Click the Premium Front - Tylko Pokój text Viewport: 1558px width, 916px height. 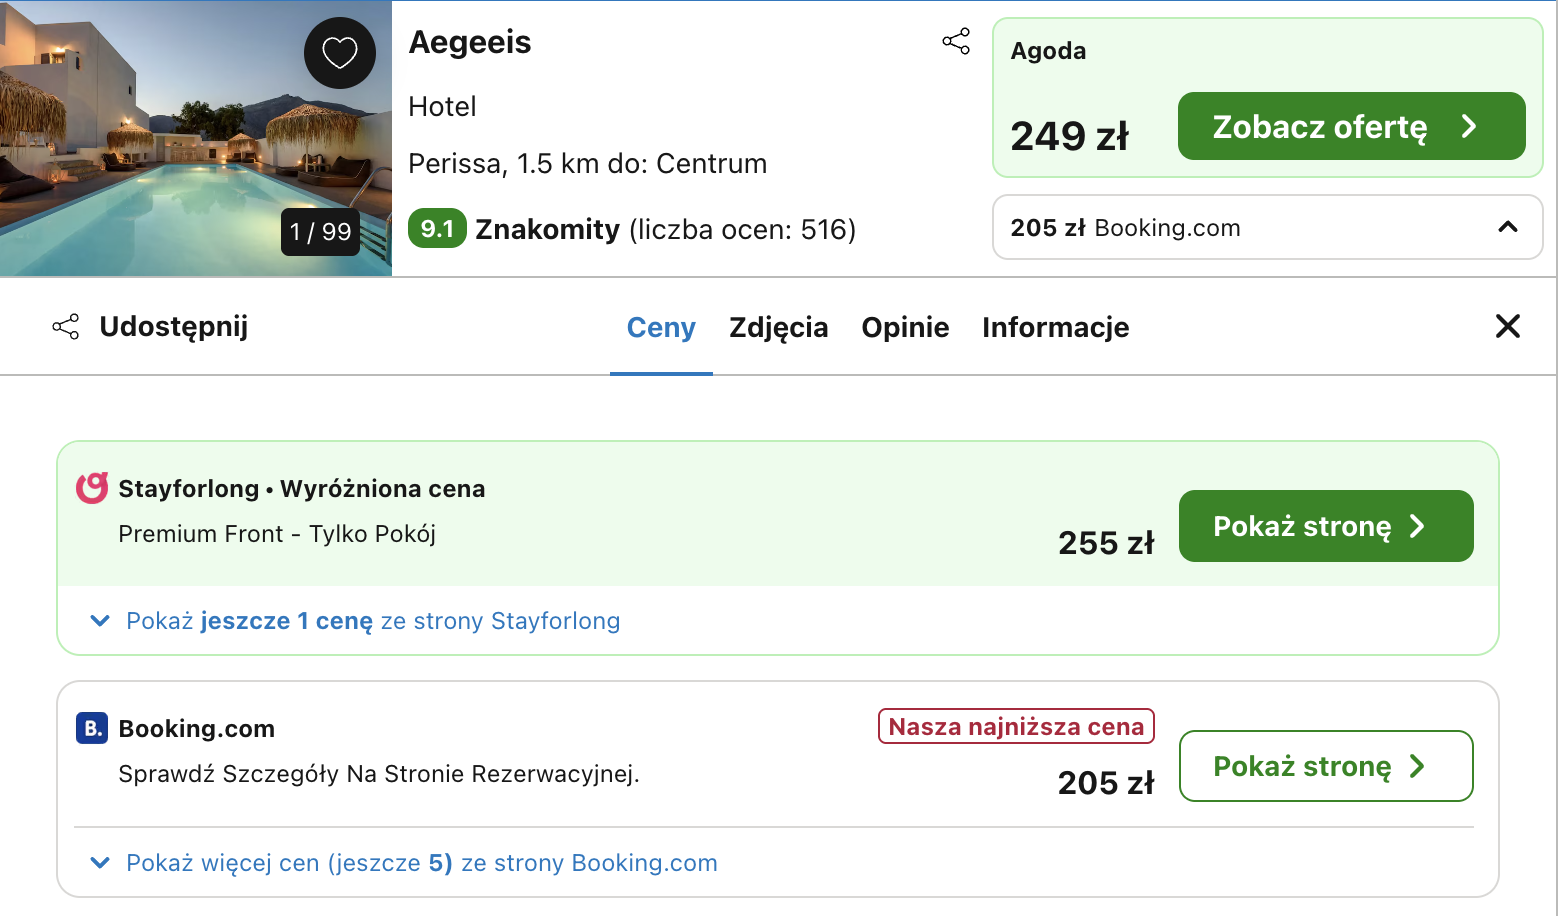pos(277,534)
